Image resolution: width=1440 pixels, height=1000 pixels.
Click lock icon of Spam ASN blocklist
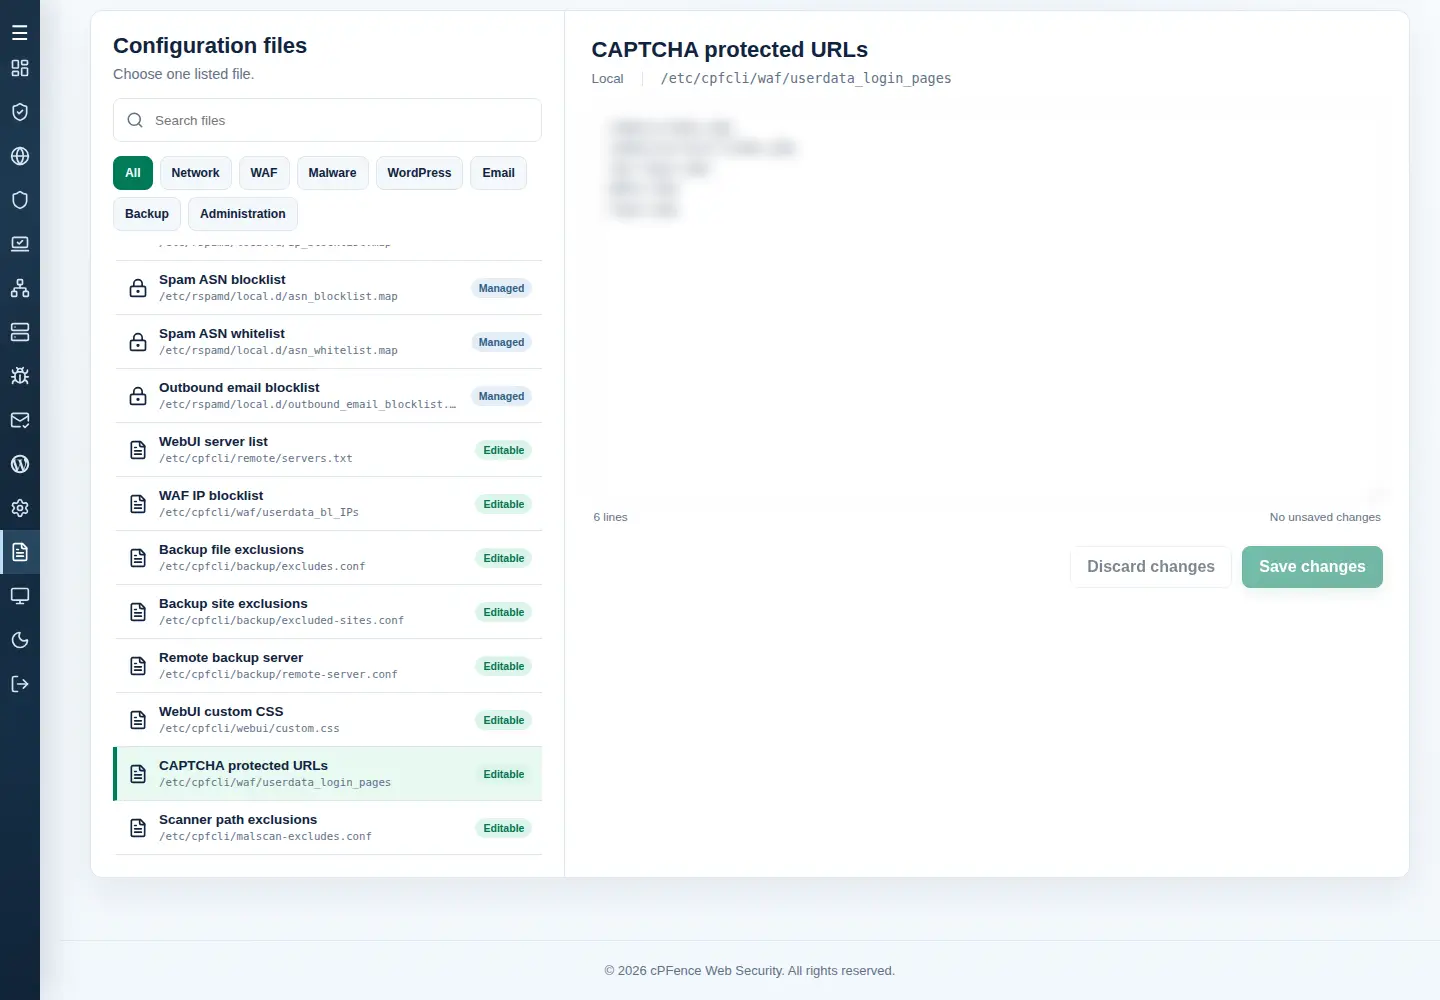coord(138,288)
